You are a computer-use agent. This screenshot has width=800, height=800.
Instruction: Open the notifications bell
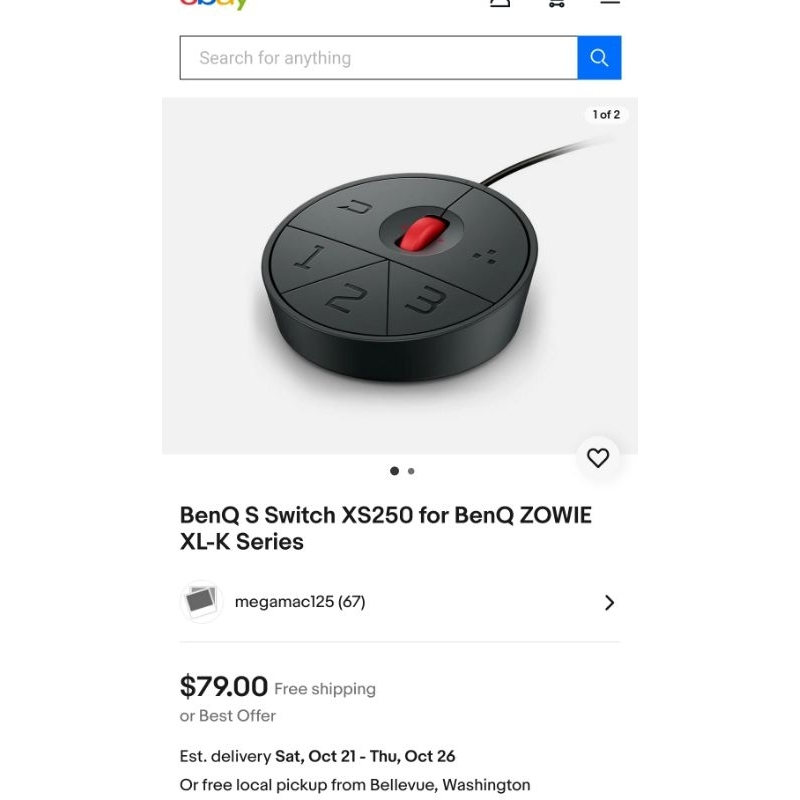(500, 3)
